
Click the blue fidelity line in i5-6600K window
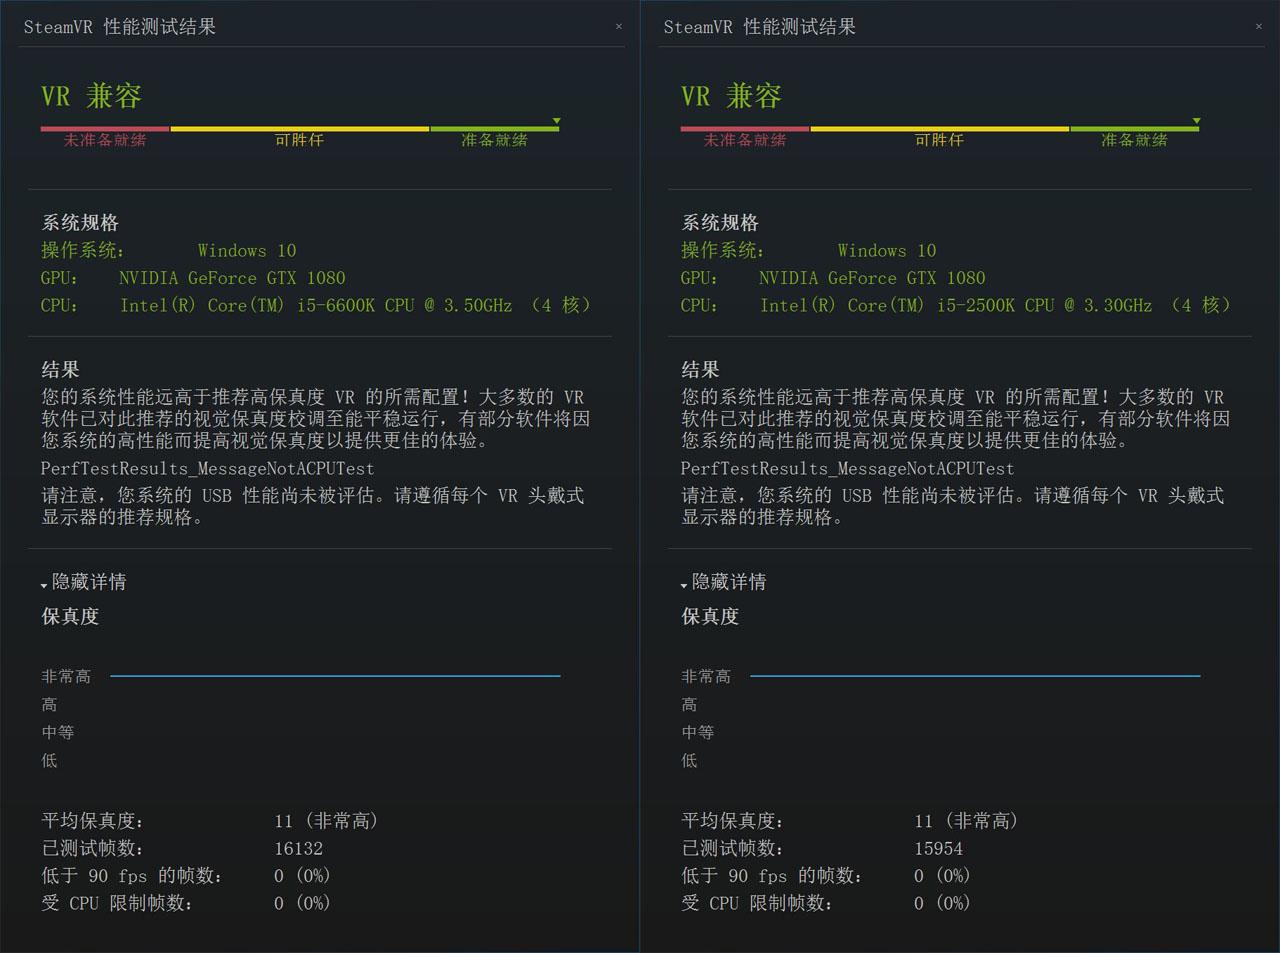pyautogui.click(x=335, y=676)
